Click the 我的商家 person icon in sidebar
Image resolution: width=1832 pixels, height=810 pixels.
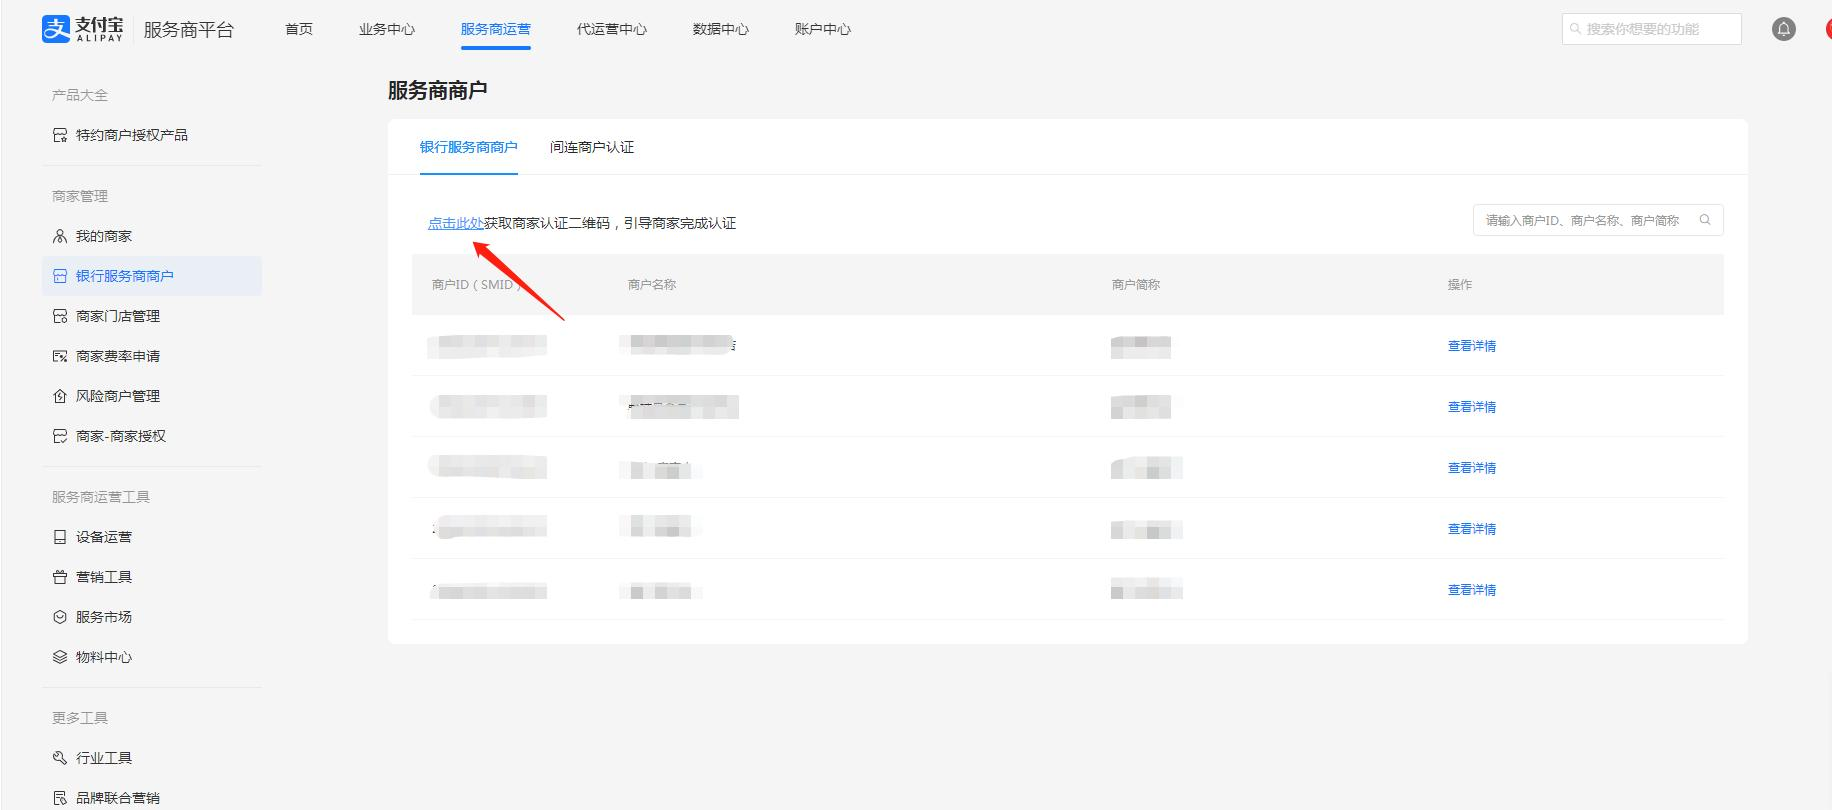[x=60, y=236]
